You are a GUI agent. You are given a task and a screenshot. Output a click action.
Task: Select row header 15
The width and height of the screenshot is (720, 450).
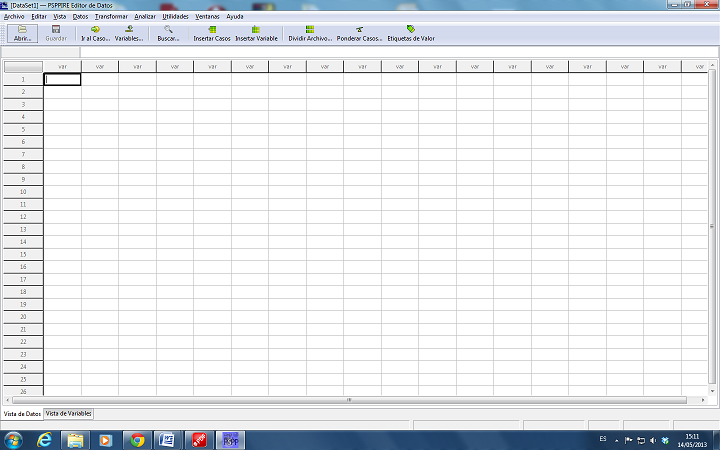23,254
